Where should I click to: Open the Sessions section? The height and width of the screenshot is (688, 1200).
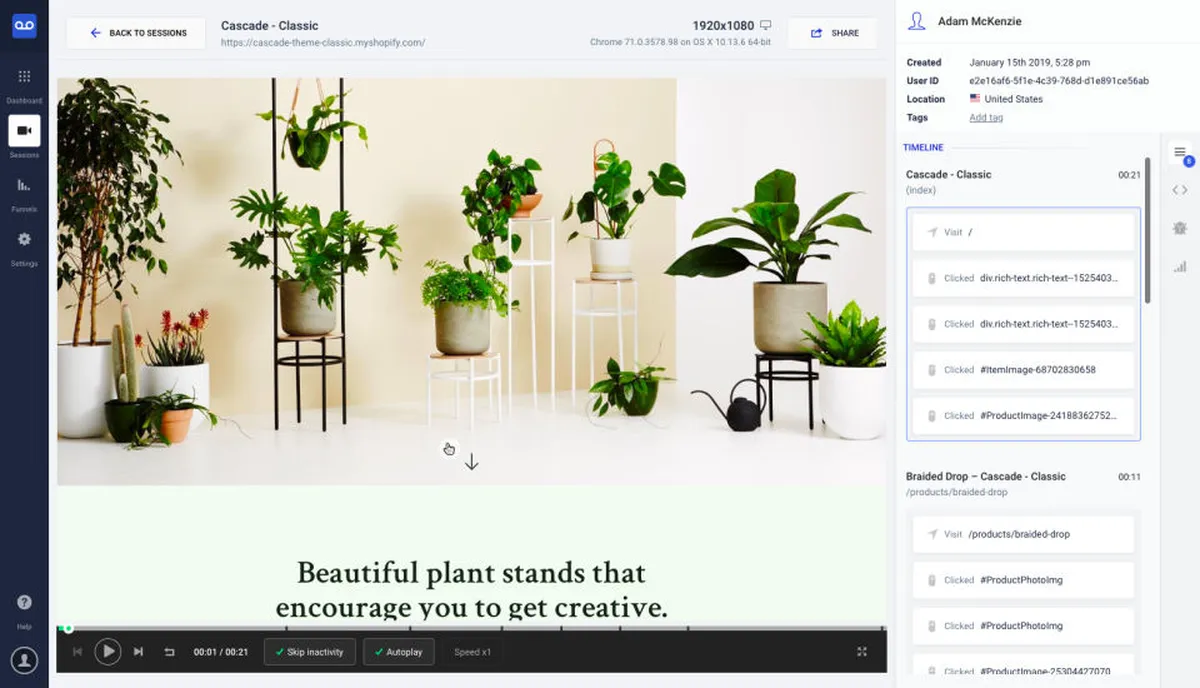(24, 138)
